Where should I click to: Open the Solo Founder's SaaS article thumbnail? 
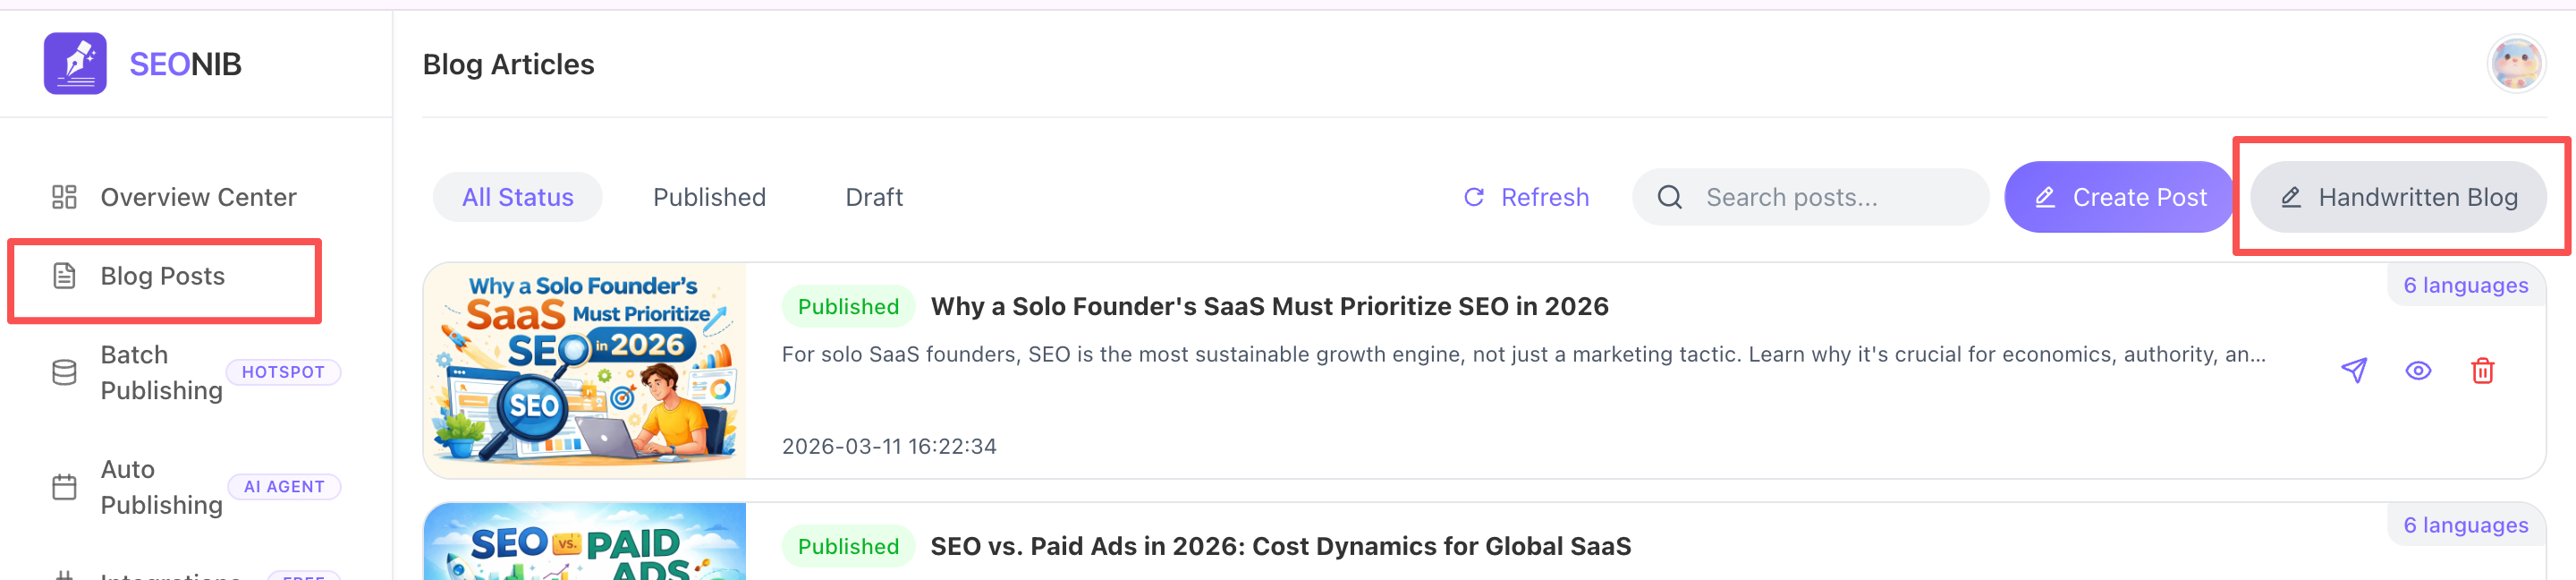(585, 370)
